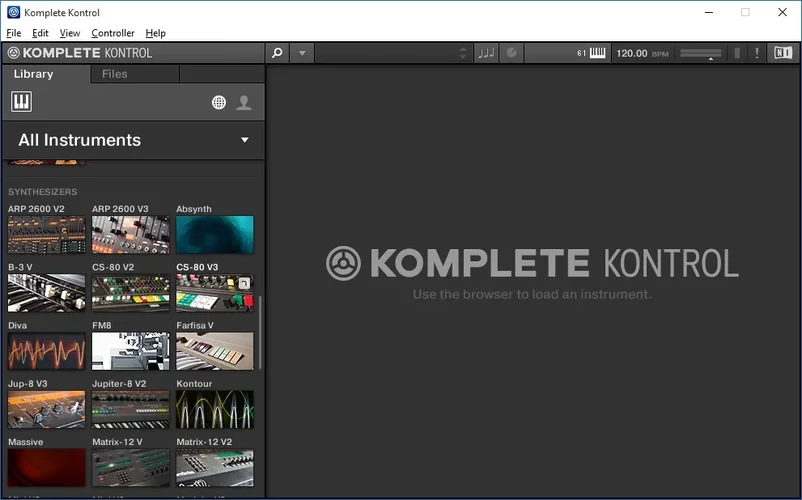The height and width of the screenshot is (500, 802).
Task: Select the CS-80 V2 thumbnail
Action: coord(130,292)
